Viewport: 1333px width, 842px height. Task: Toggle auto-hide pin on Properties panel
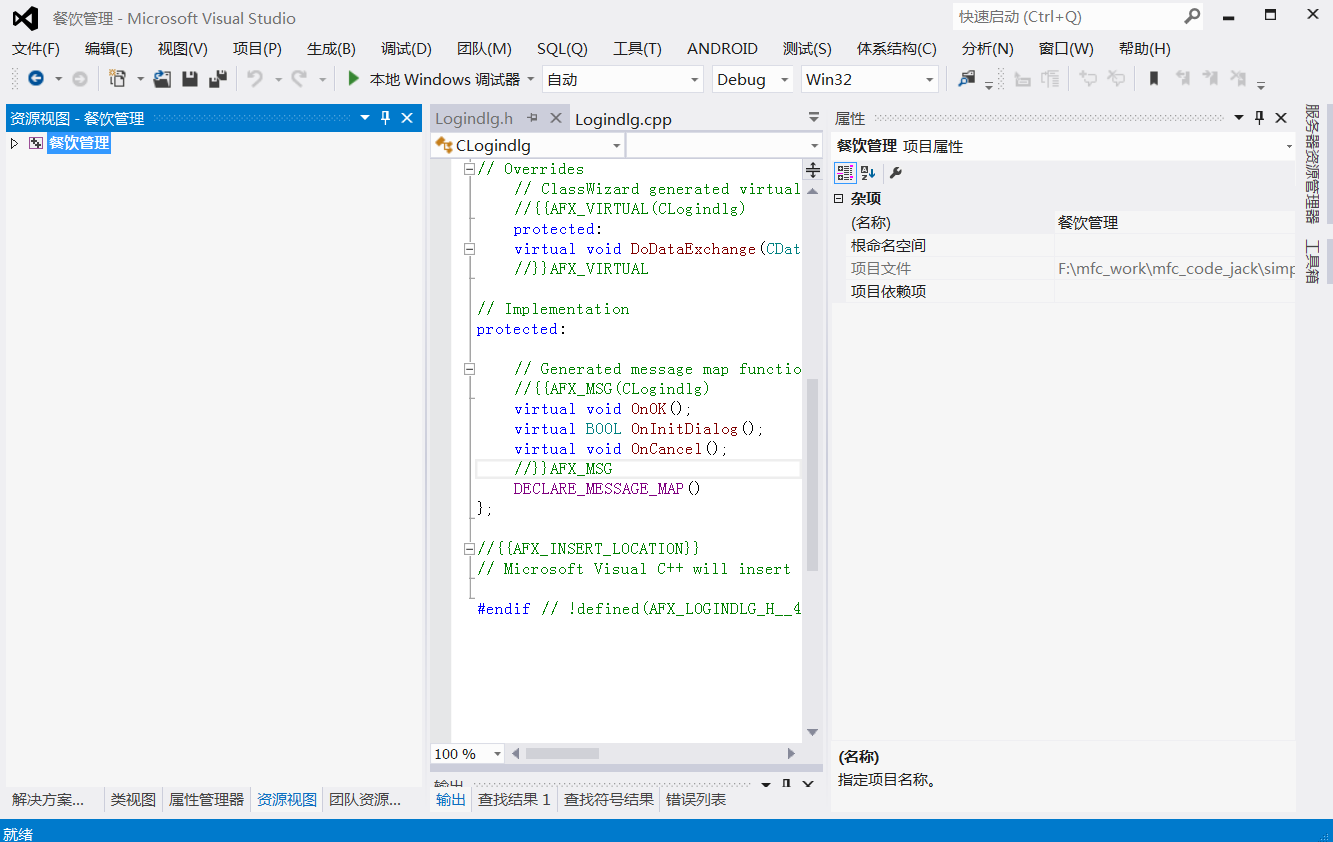click(1259, 117)
